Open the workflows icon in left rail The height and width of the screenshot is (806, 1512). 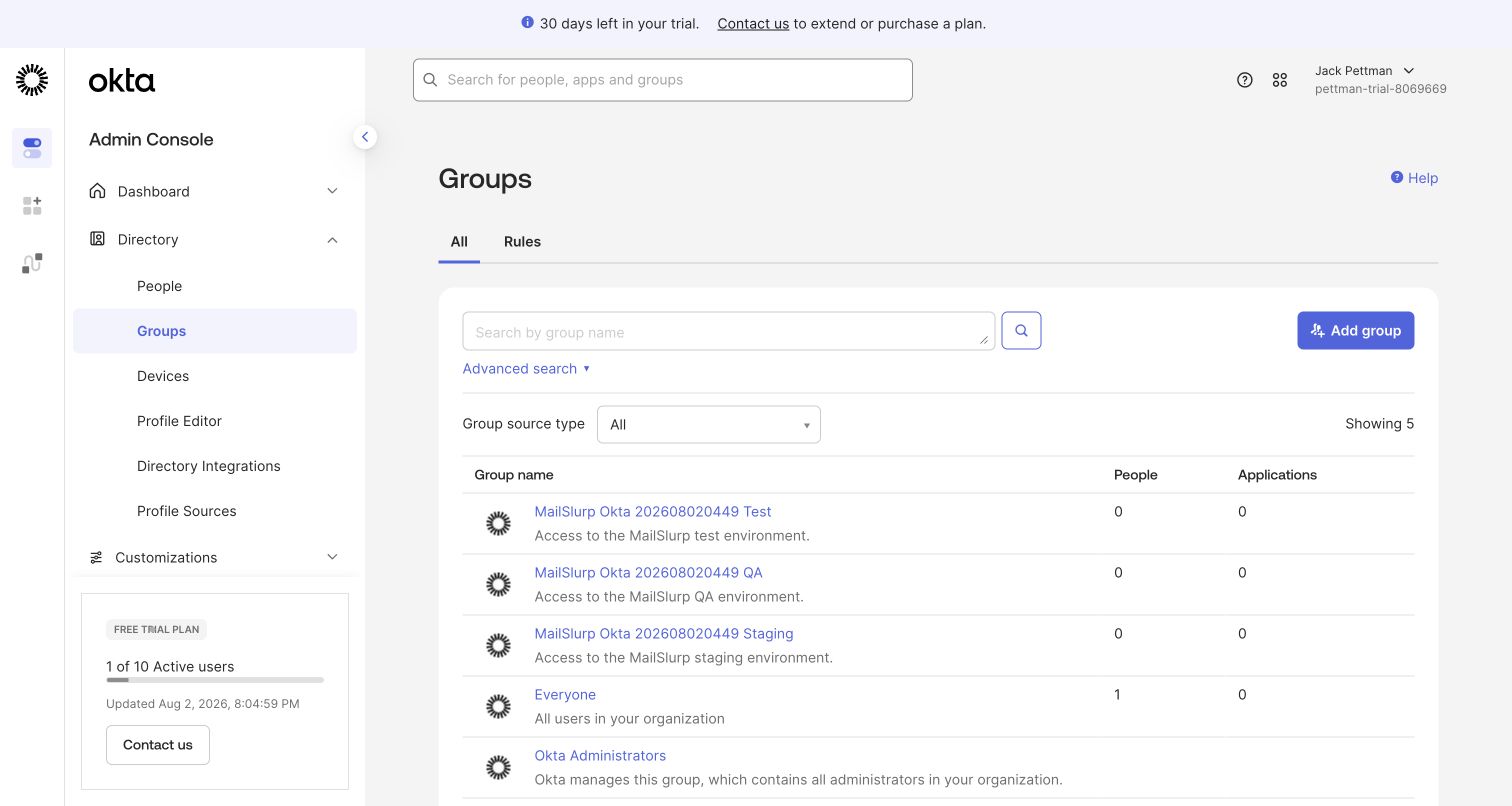pyautogui.click(x=32, y=263)
